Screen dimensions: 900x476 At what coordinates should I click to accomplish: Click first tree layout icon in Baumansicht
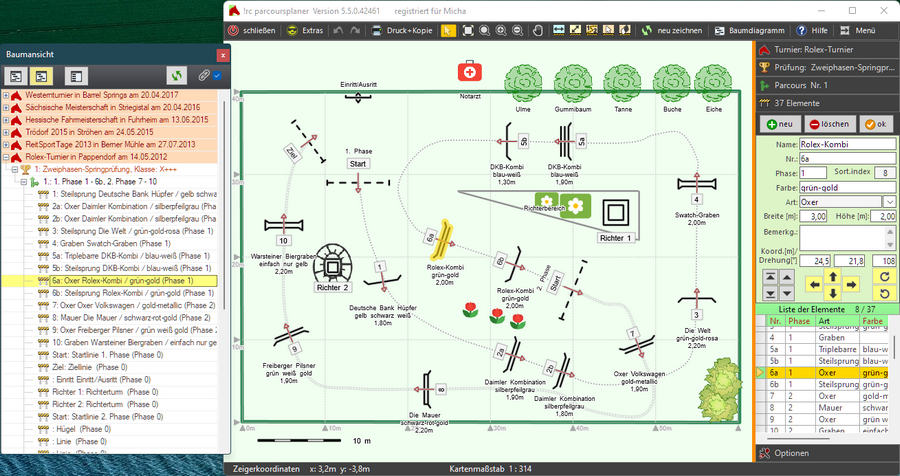coord(16,76)
